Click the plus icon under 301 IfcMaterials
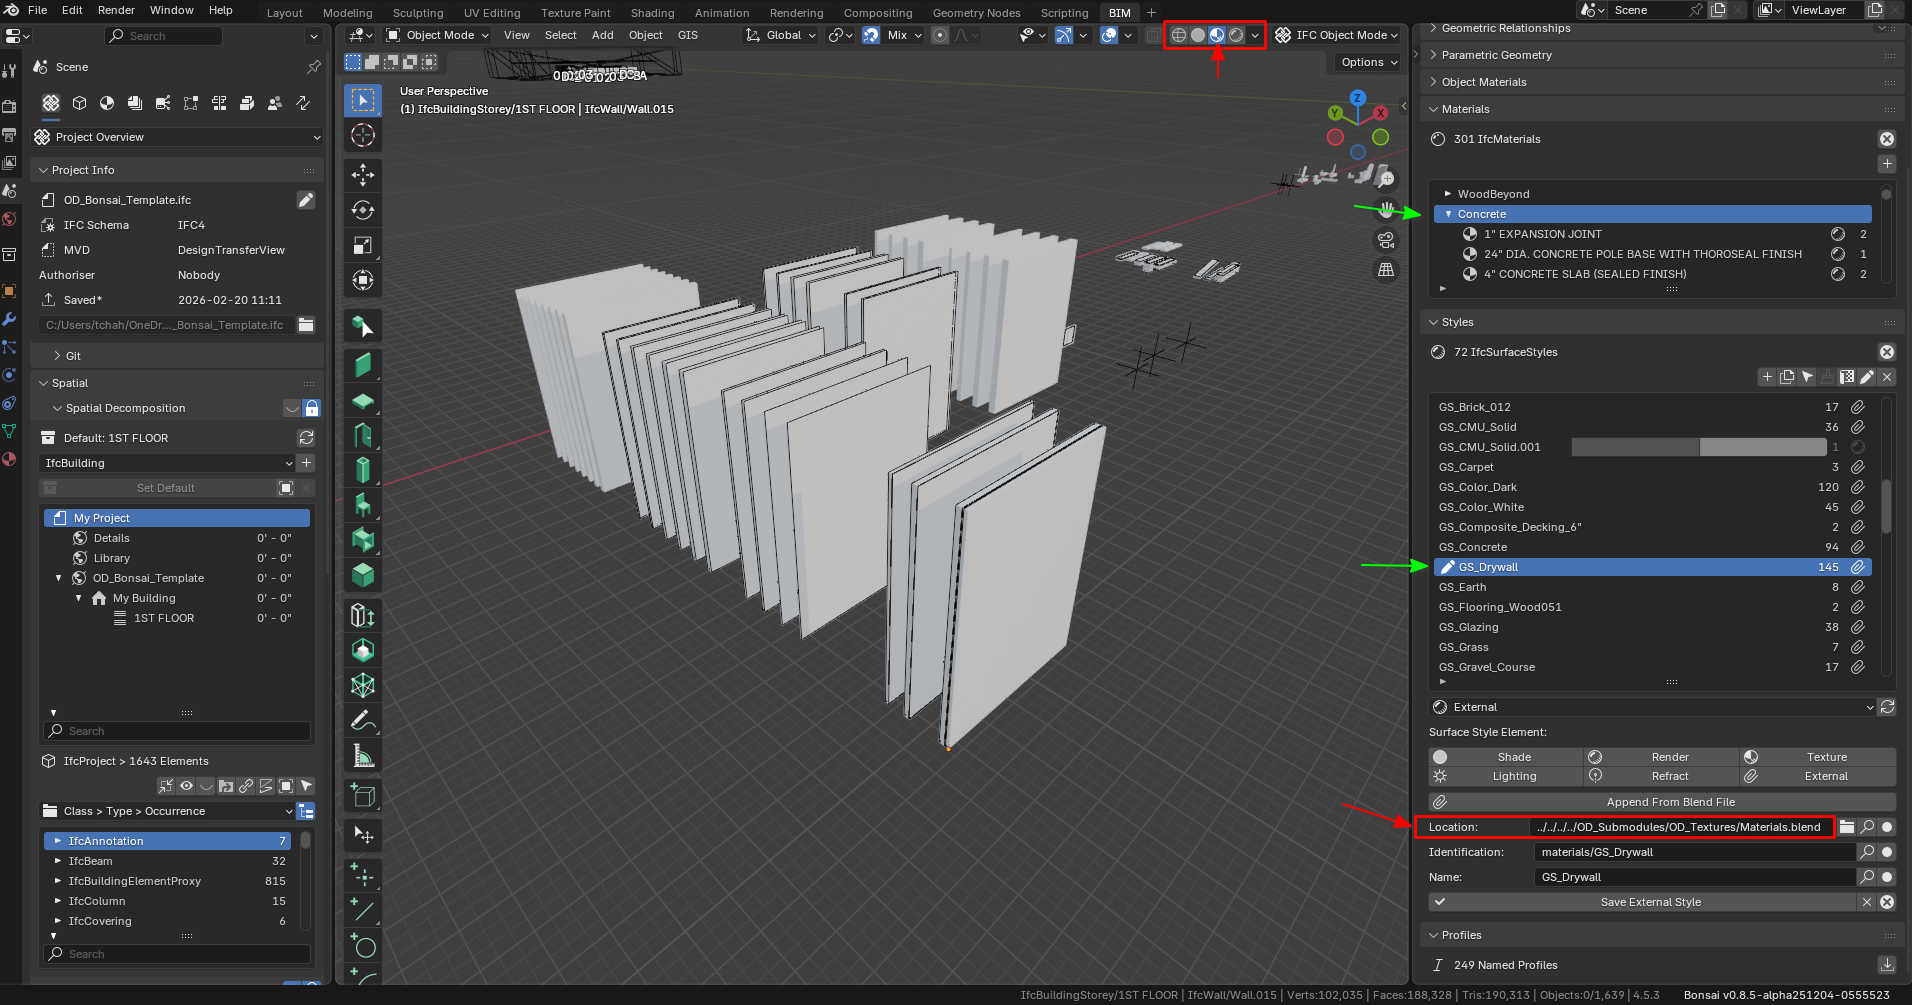Screen dimensions: 1912x1005 click(1886, 163)
